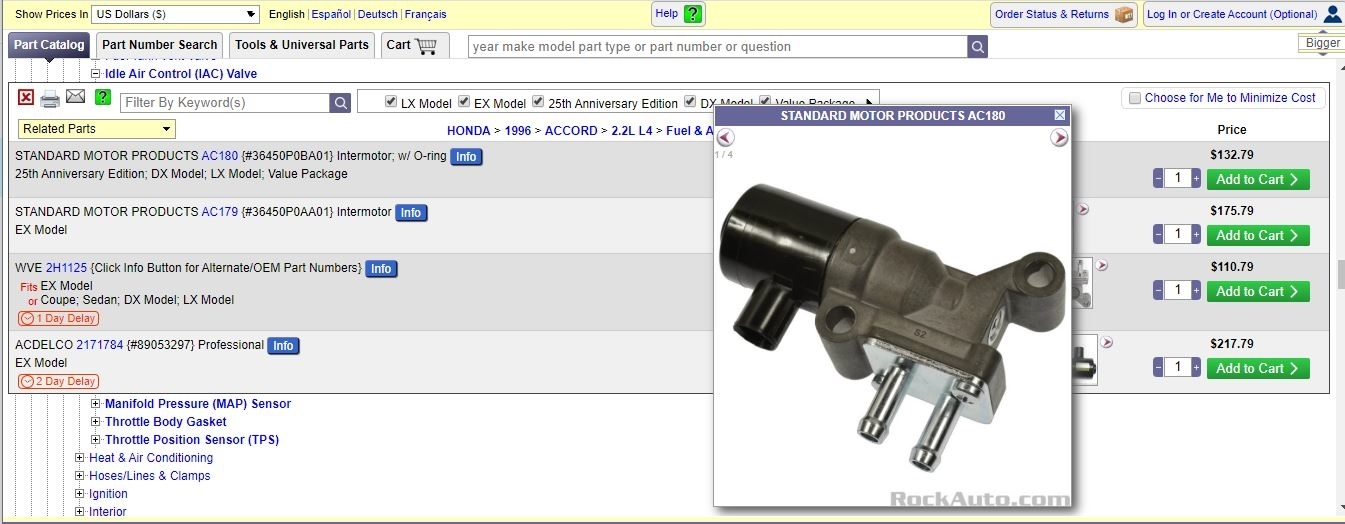
Task: Expand the Throttle Position Sensor (TPS) node
Action: tap(96, 440)
